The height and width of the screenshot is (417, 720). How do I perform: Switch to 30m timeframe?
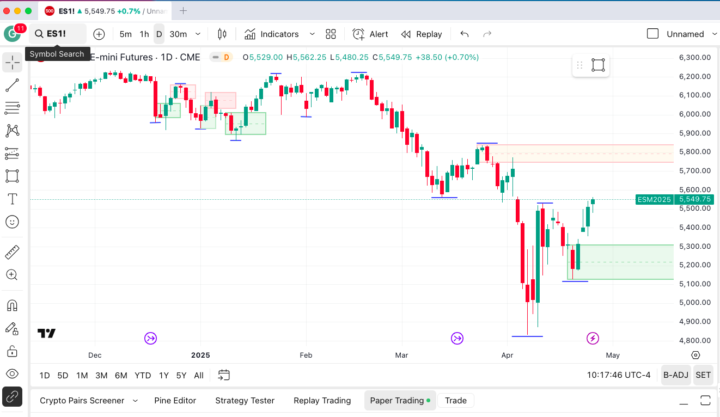tap(178, 34)
